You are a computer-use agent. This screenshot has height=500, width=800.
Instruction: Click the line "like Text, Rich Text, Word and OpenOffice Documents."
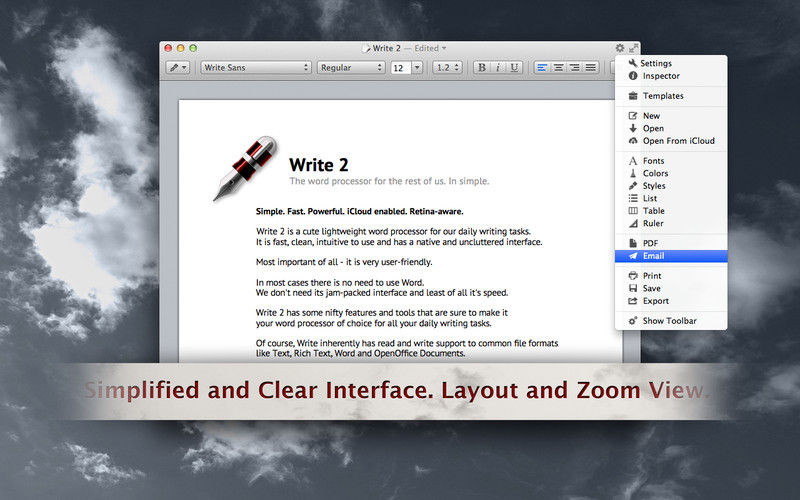tap(360, 354)
